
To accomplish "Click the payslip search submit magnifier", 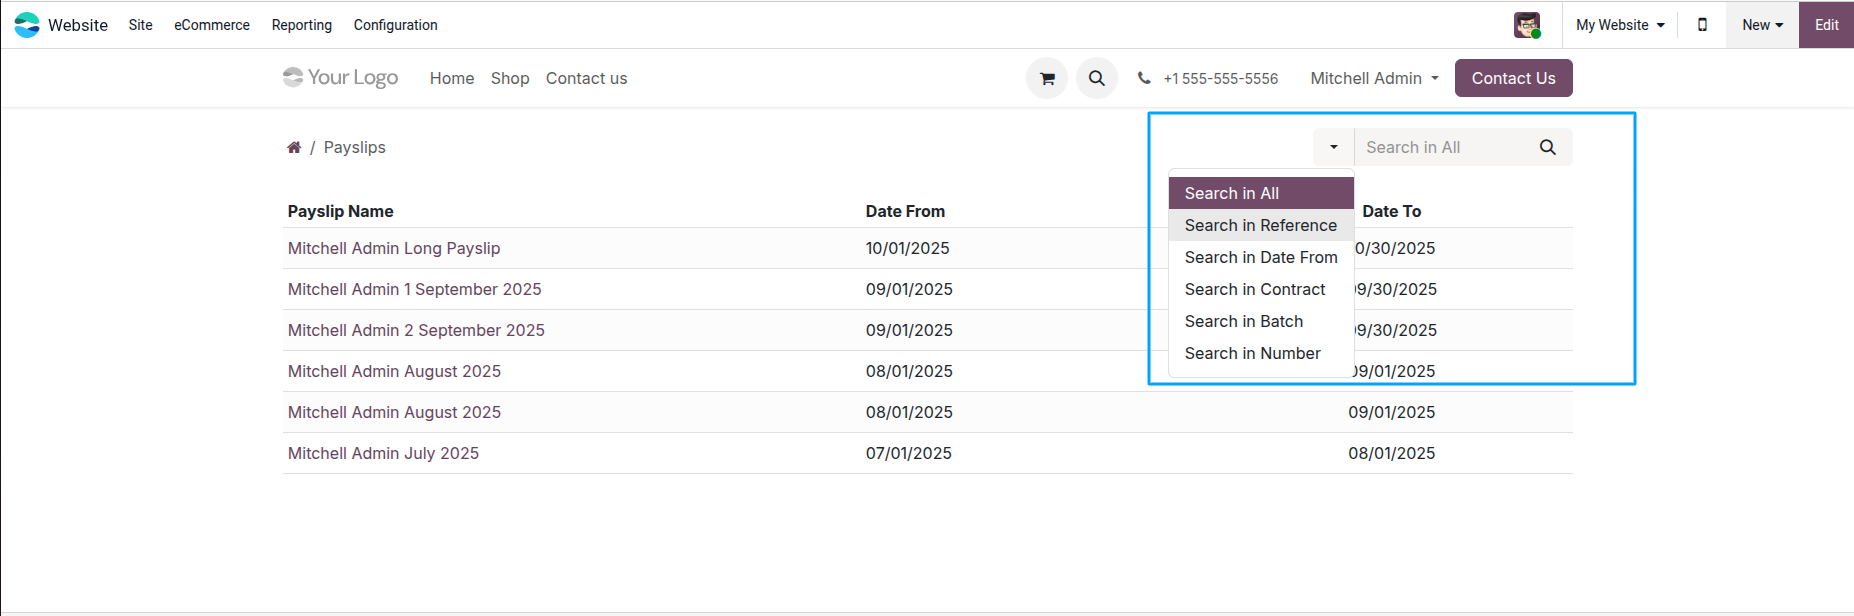I will click(1547, 147).
